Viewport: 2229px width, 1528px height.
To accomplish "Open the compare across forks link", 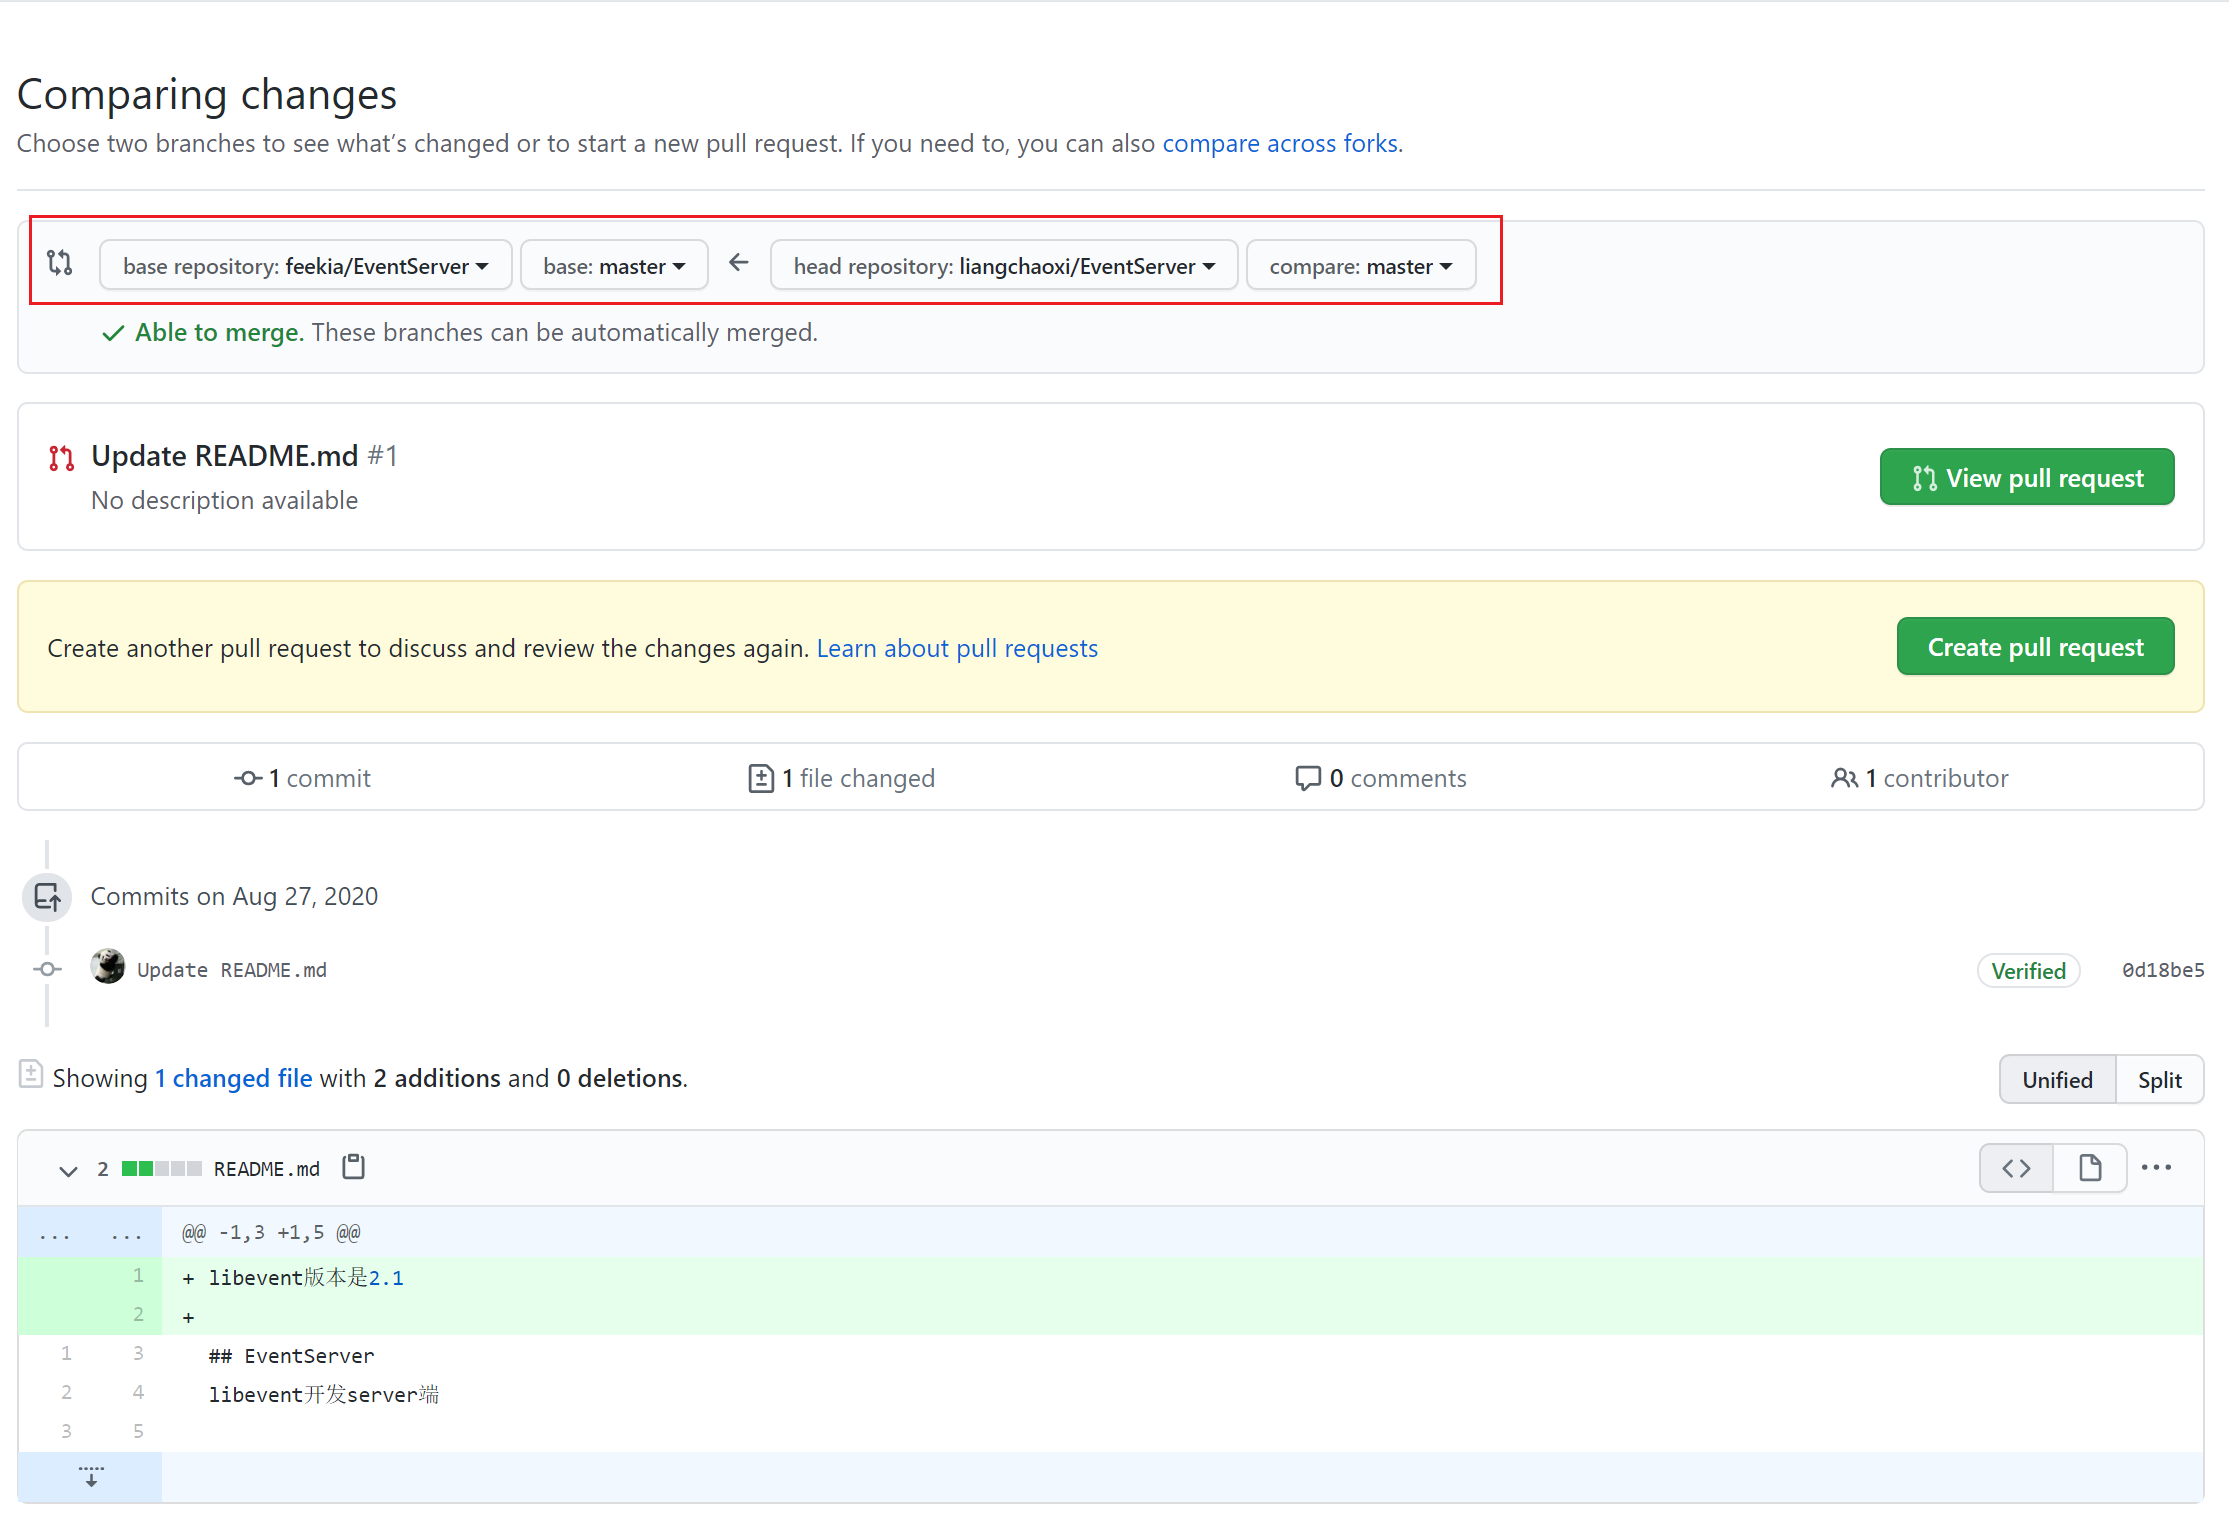I will click(x=1280, y=144).
